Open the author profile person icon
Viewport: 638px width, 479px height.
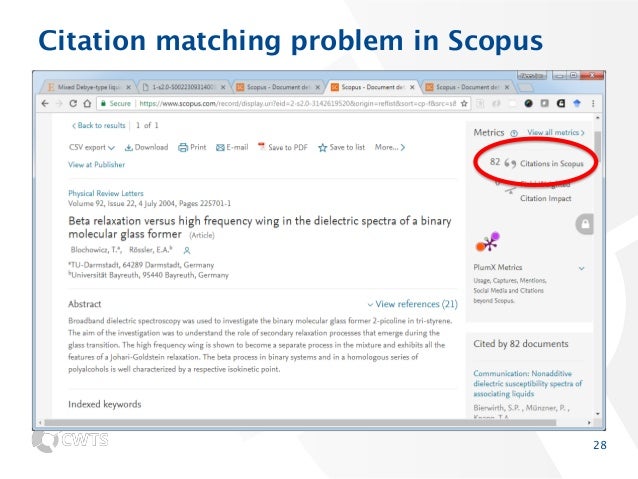[187, 250]
